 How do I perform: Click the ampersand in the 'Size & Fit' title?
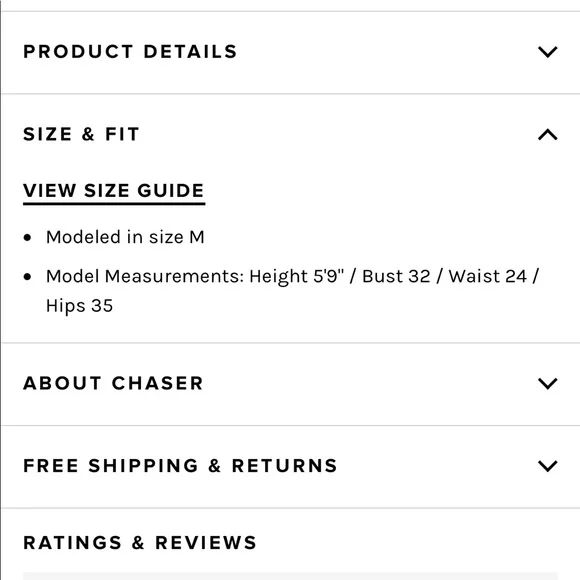point(88,134)
